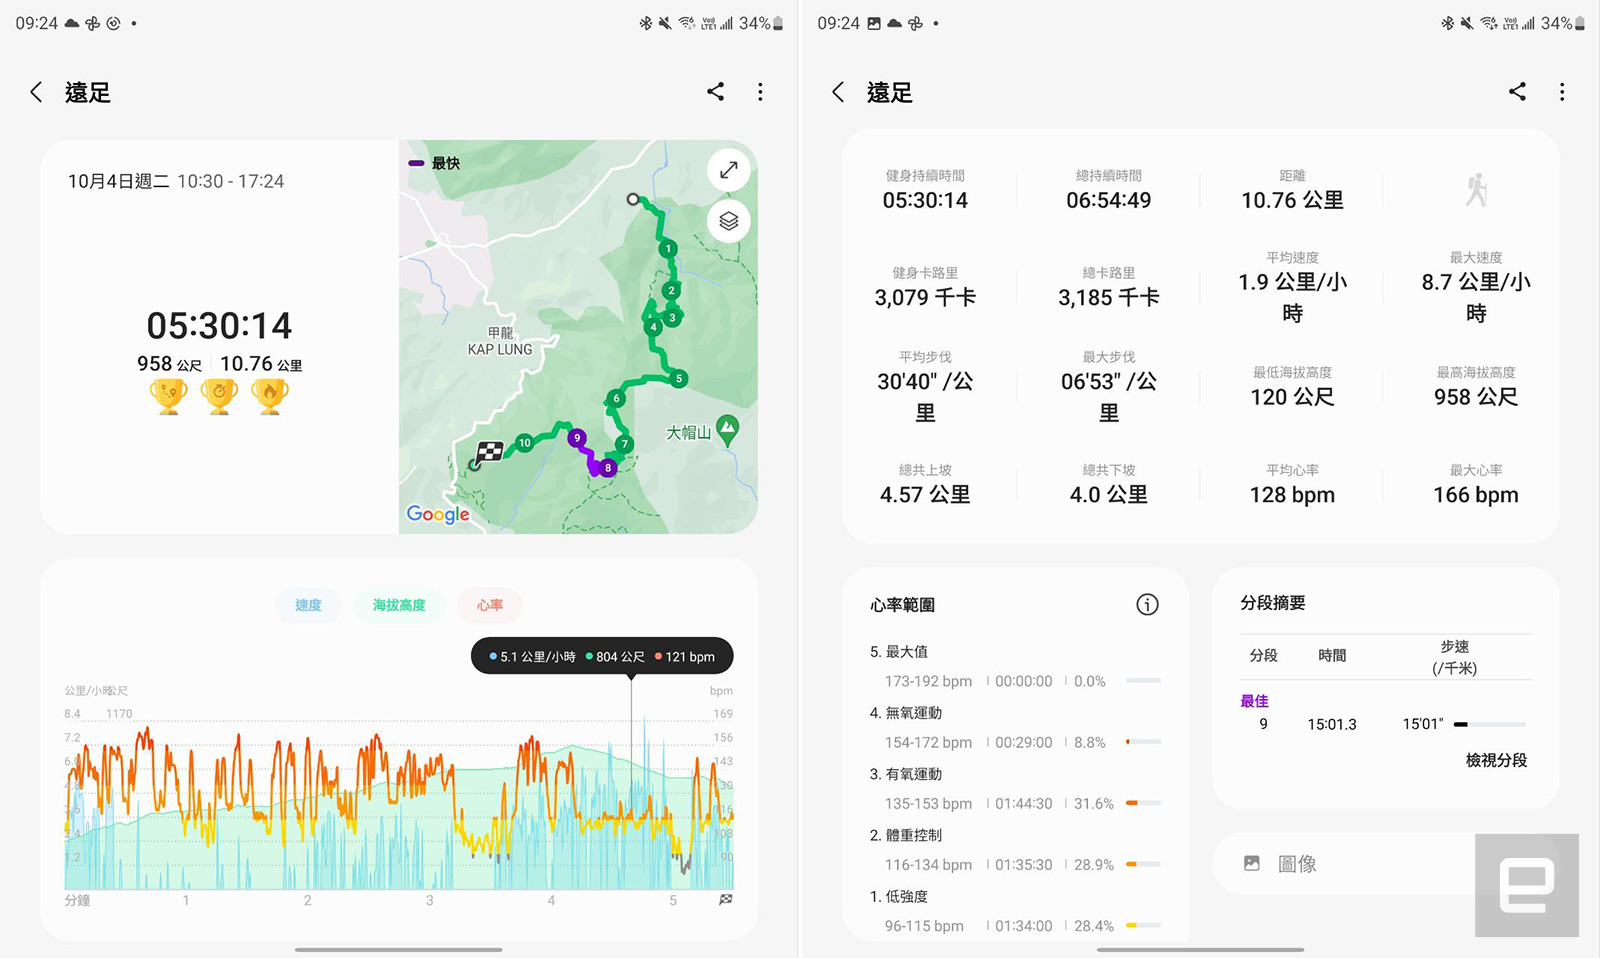Expand the route map to fullscreen
1600x958 pixels.
pyautogui.click(x=729, y=170)
